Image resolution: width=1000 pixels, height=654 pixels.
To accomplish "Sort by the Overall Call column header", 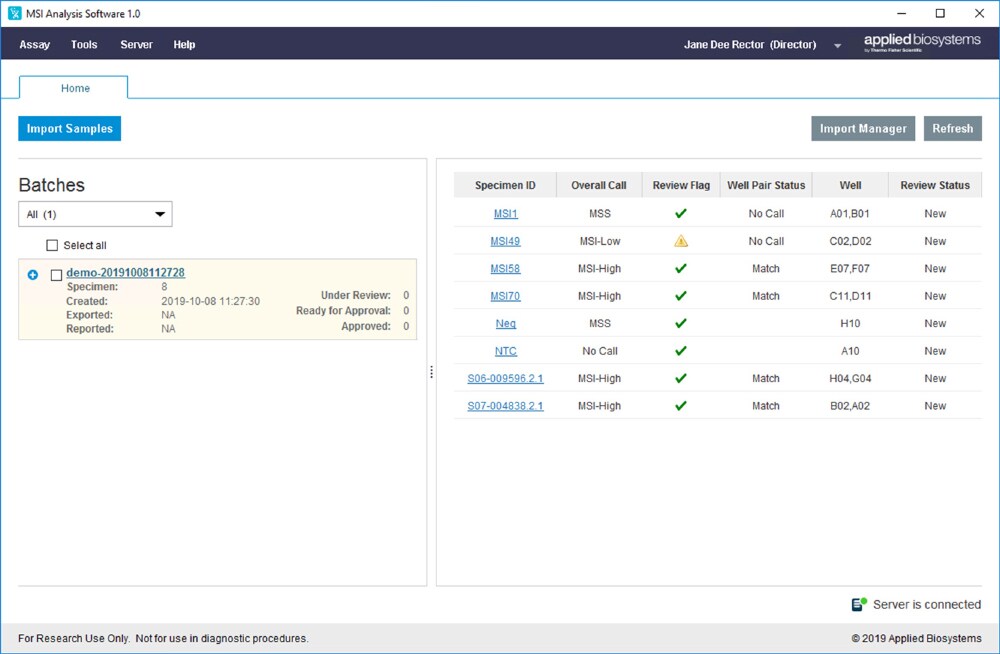I will point(598,185).
